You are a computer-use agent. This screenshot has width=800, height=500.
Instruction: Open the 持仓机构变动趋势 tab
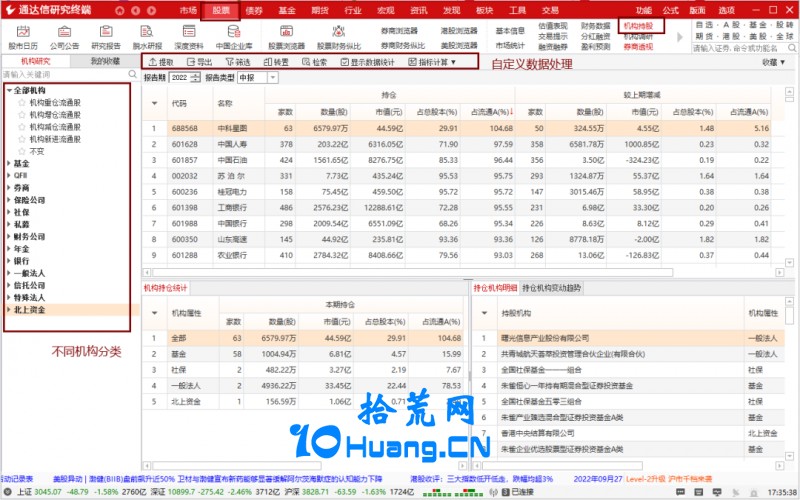[x=552, y=288]
